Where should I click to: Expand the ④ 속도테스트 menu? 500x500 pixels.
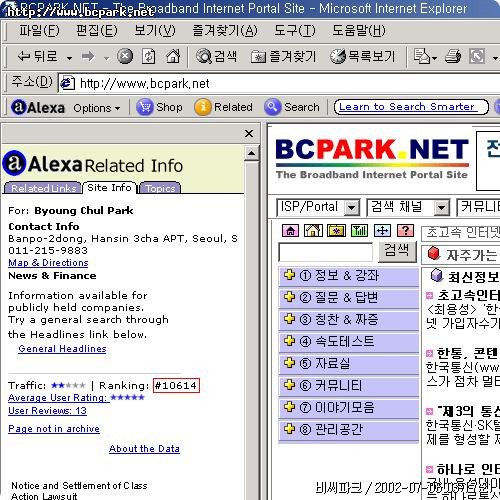pyautogui.click(x=349, y=341)
